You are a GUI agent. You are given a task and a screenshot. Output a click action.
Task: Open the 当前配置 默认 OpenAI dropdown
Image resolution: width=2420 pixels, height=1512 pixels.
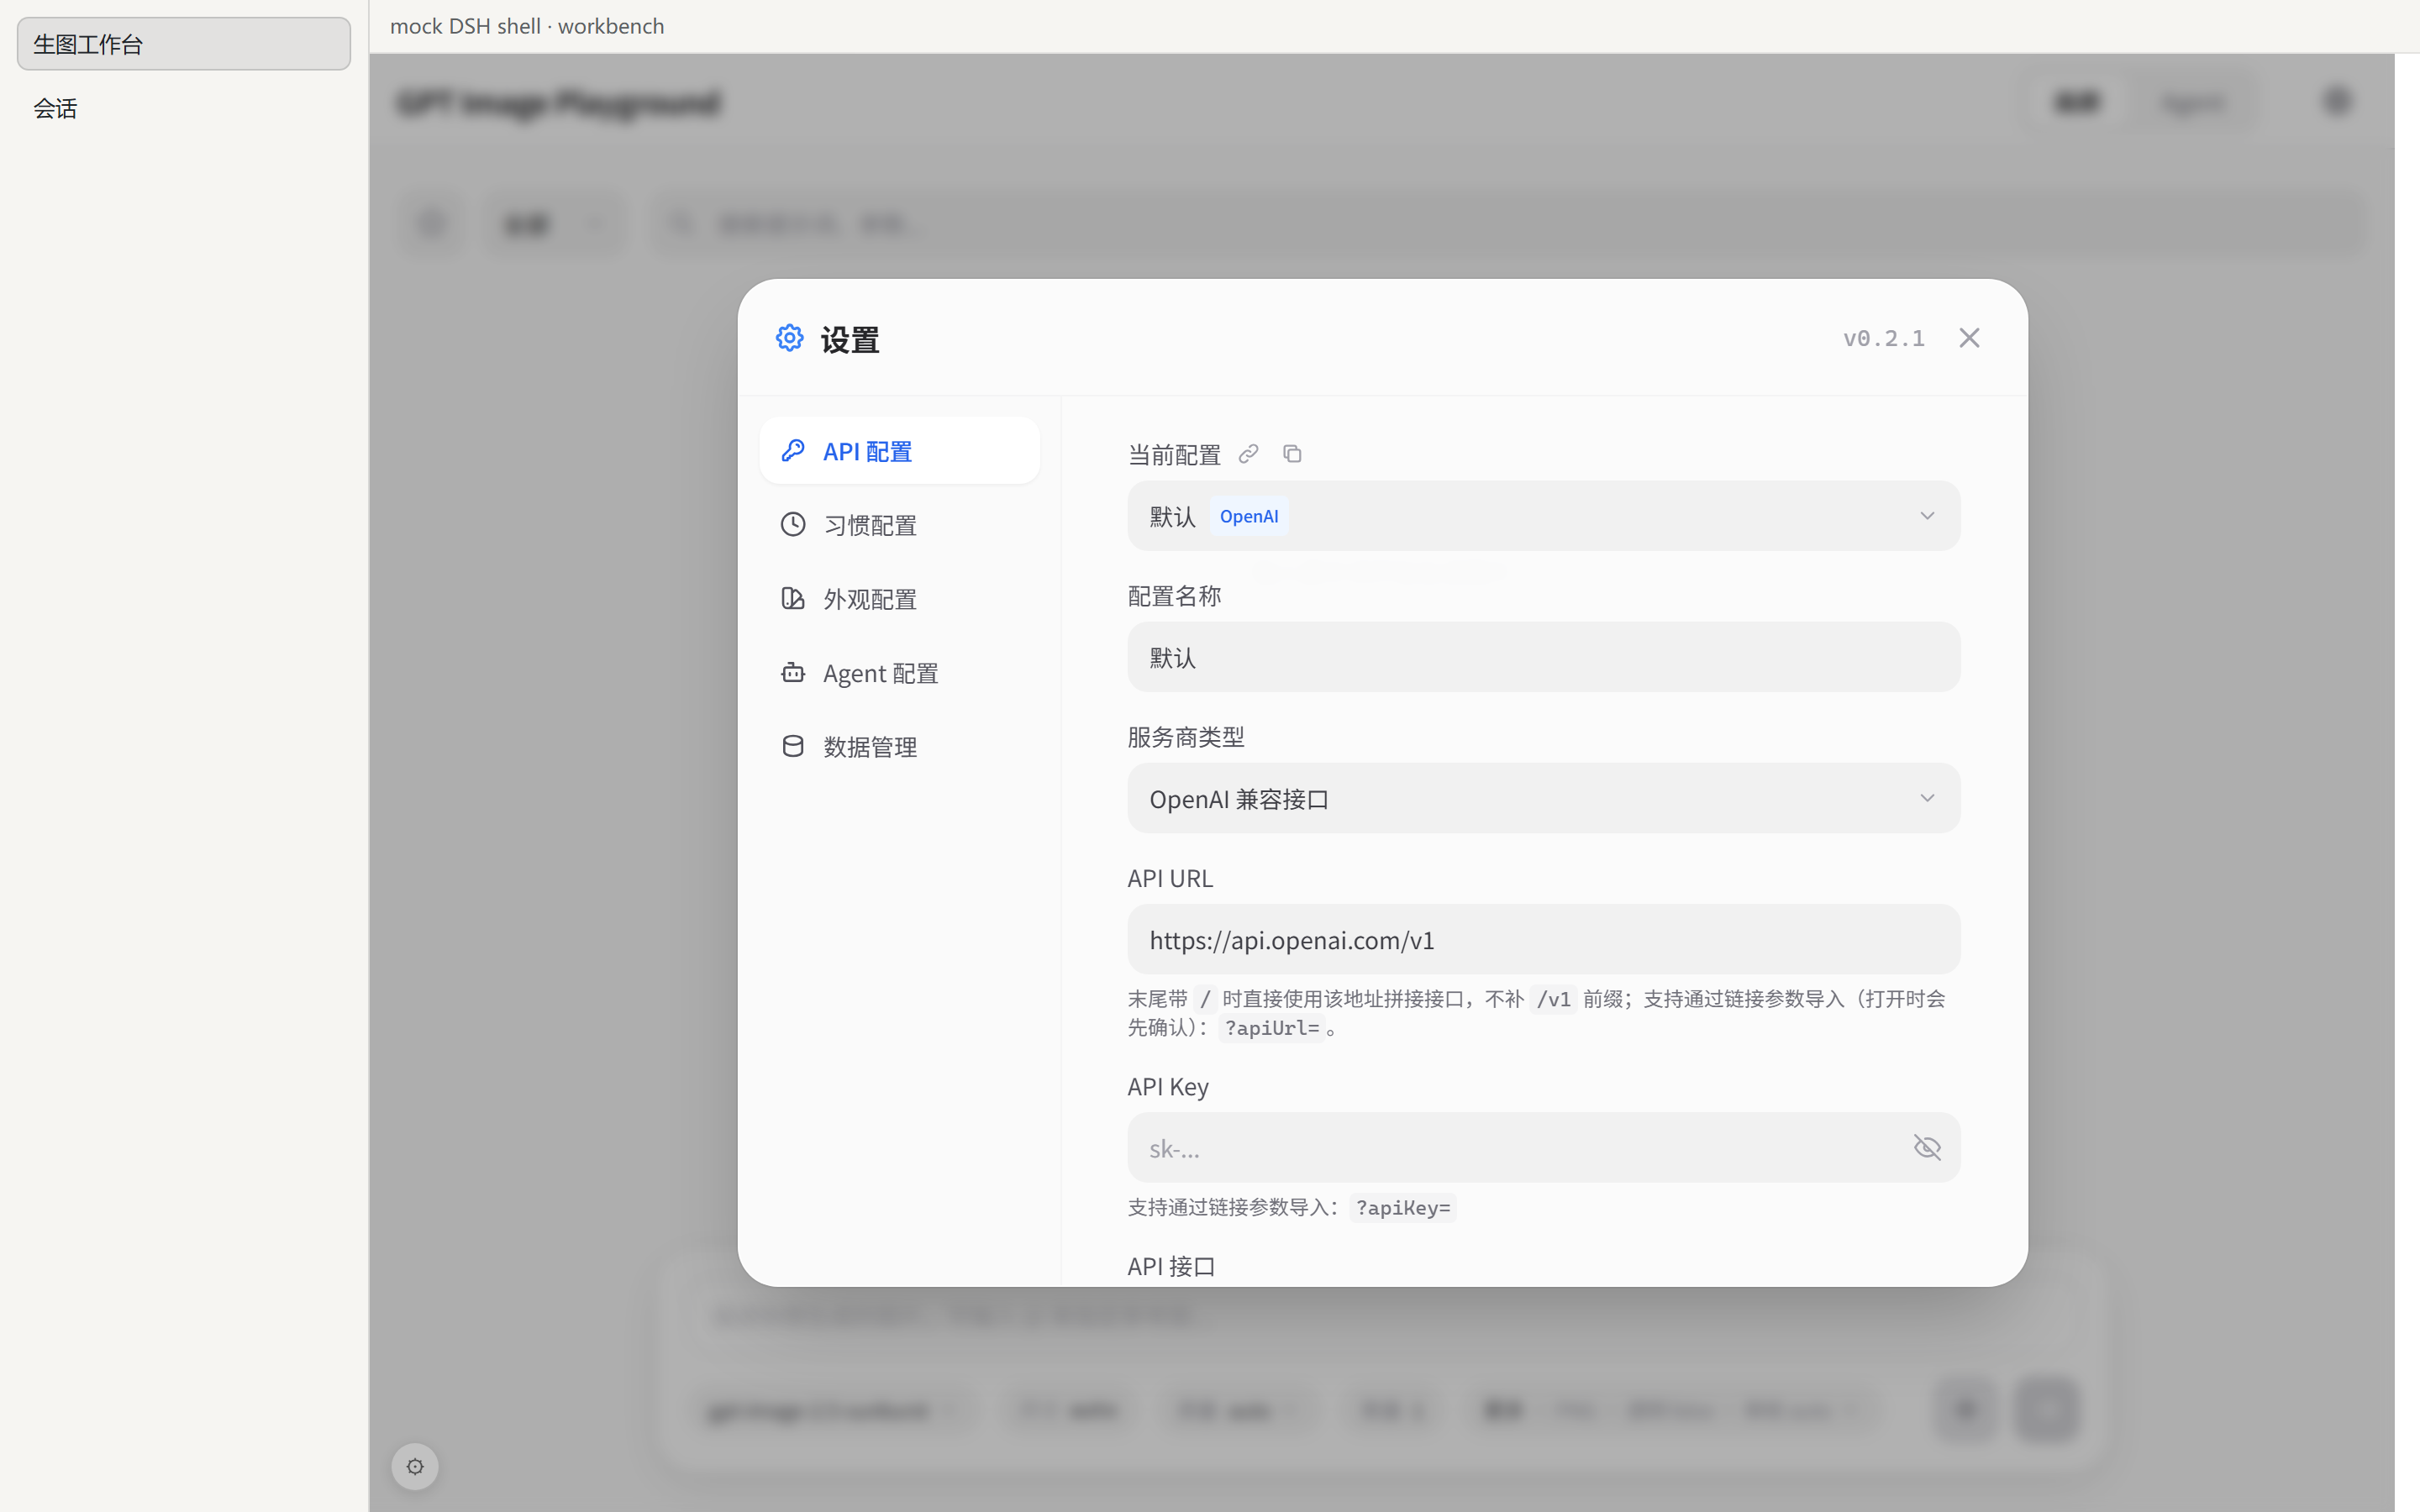click(x=1543, y=516)
